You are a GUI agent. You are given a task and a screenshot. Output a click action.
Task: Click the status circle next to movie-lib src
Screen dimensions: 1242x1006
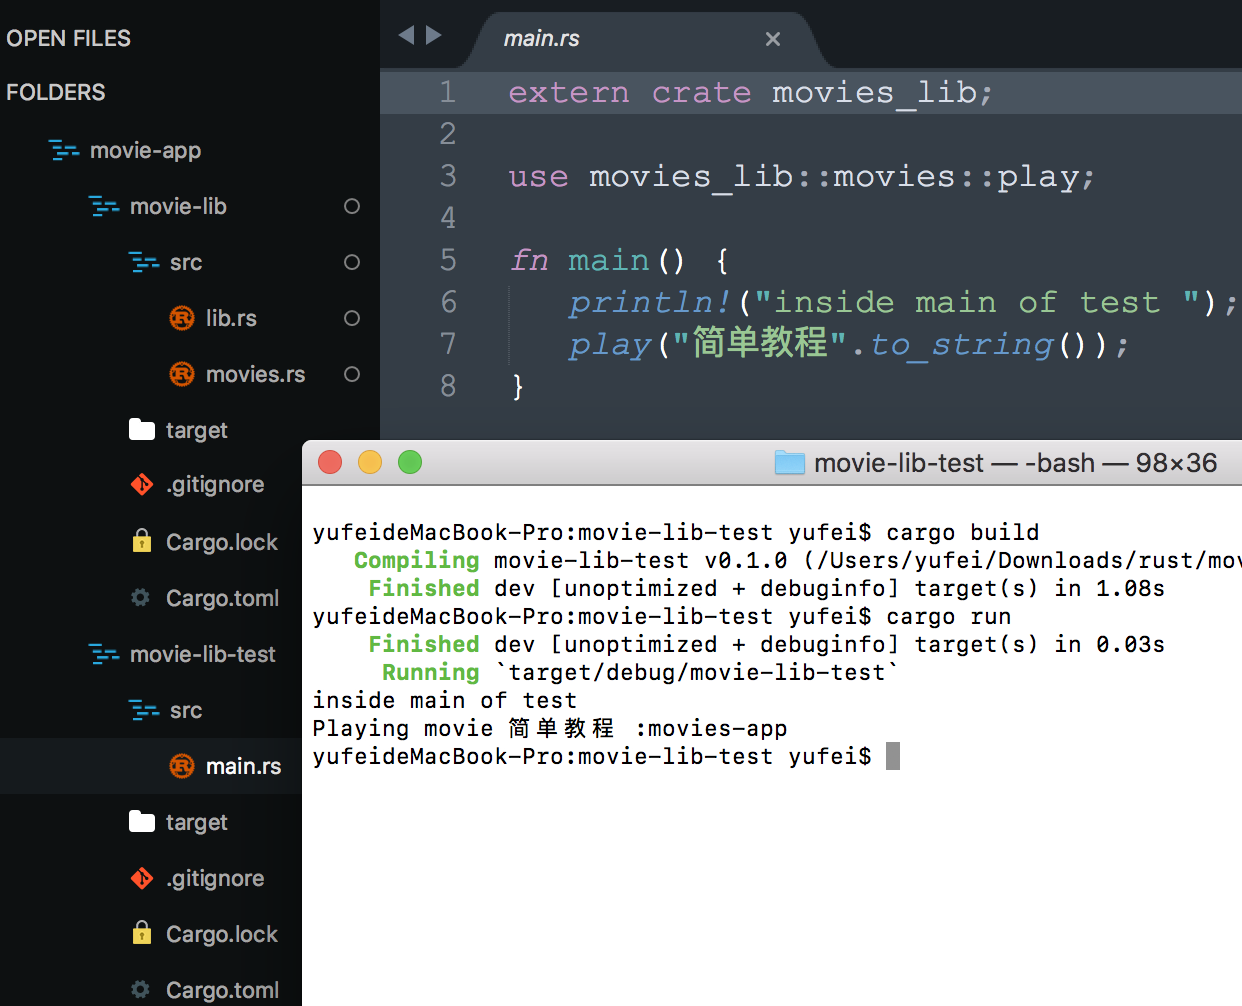[x=352, y=262]
